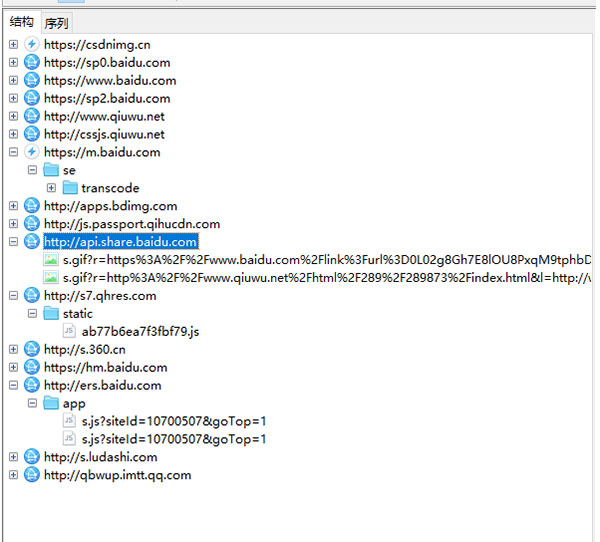Select the http://js.passport.qihucdn.com host row

132,224
